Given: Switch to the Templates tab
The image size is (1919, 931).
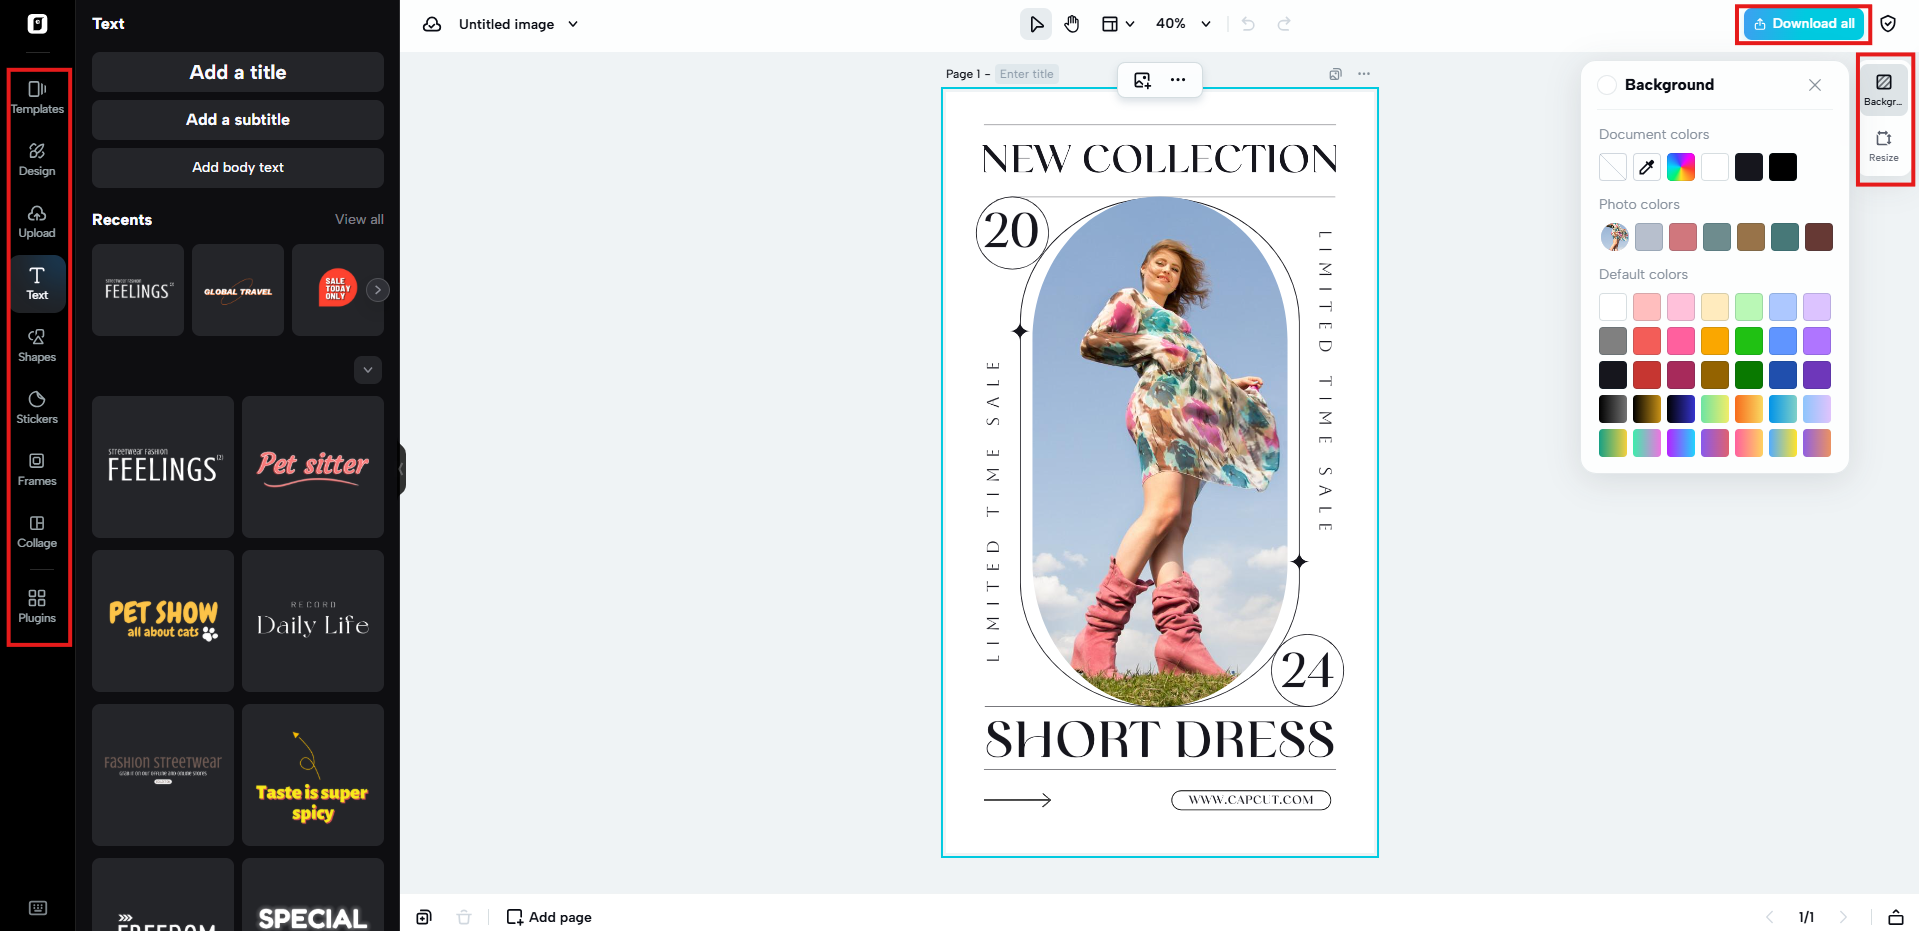Looking at the screenshot, I should tap(37, 97).
